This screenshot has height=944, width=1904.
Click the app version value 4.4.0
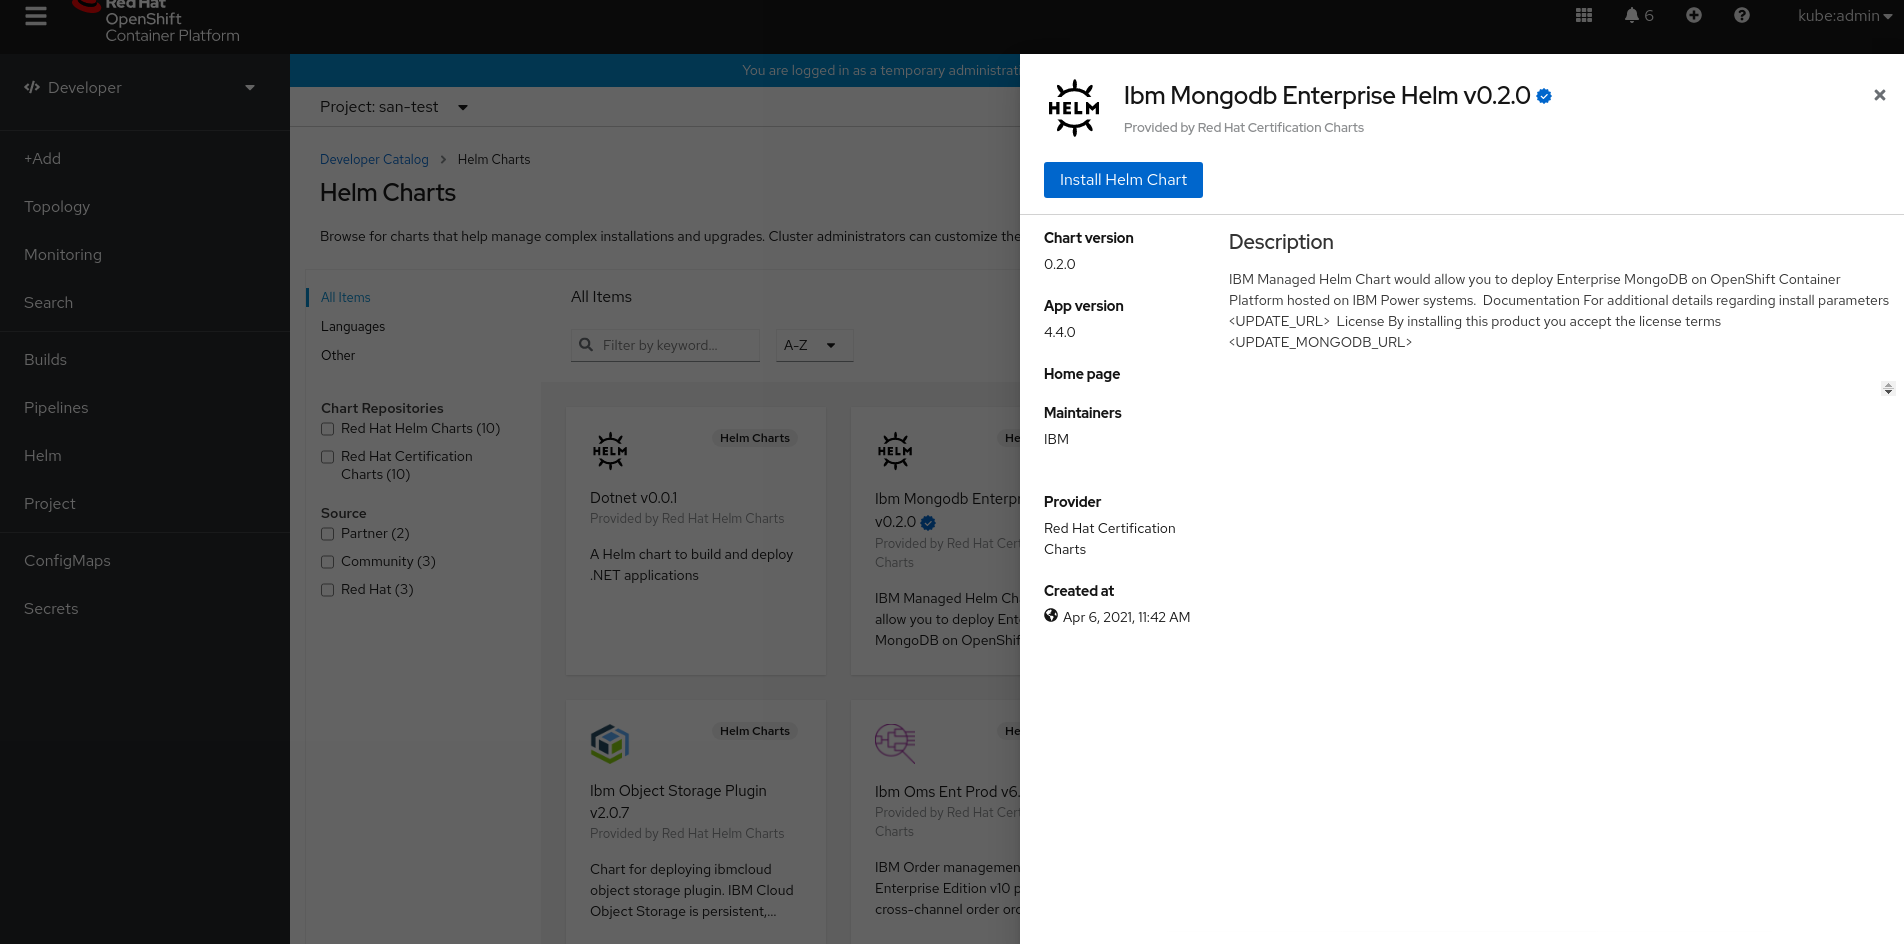point(1060,333)
